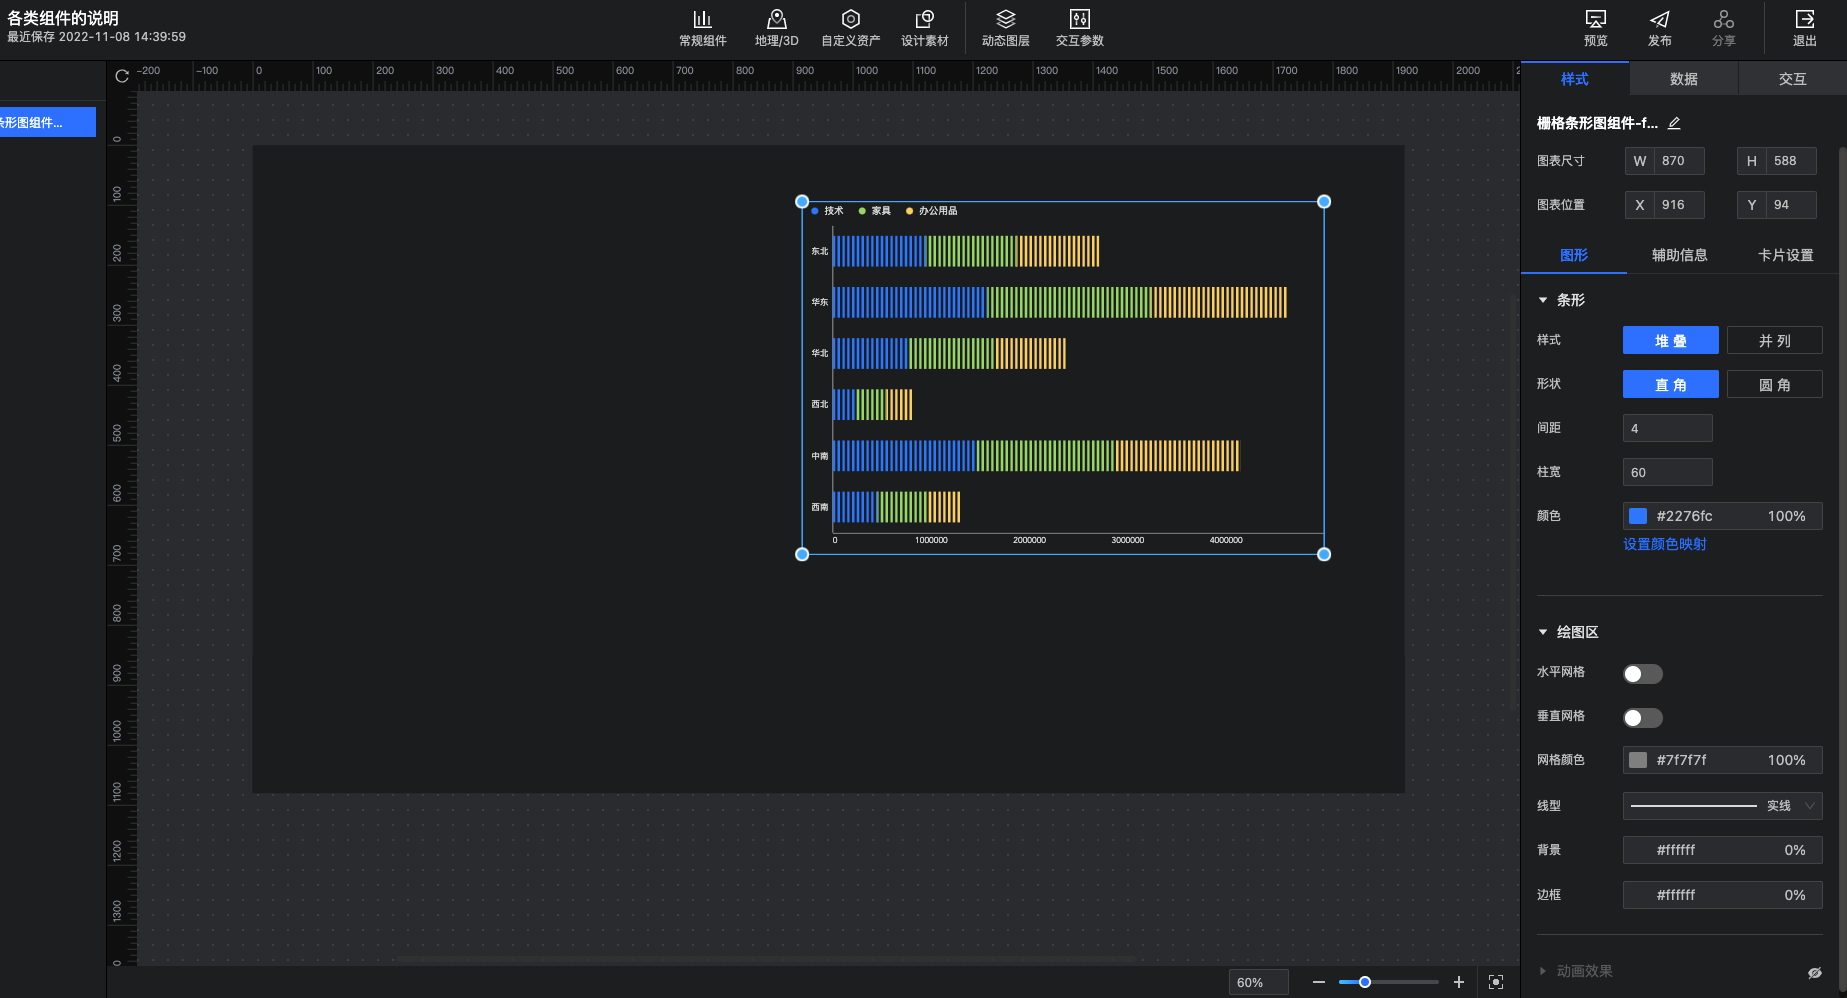1847x998 pixels.
Task: Click the fit-to-screen icon
Action: click(1496, 982)
